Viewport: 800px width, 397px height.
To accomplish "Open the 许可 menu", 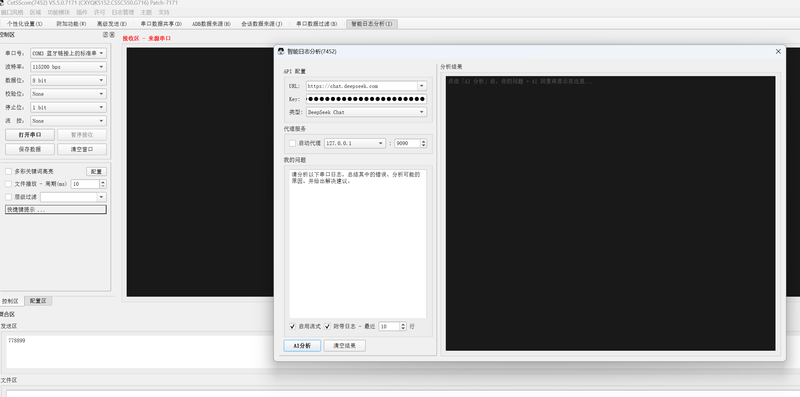I will [x=99, y=12].
